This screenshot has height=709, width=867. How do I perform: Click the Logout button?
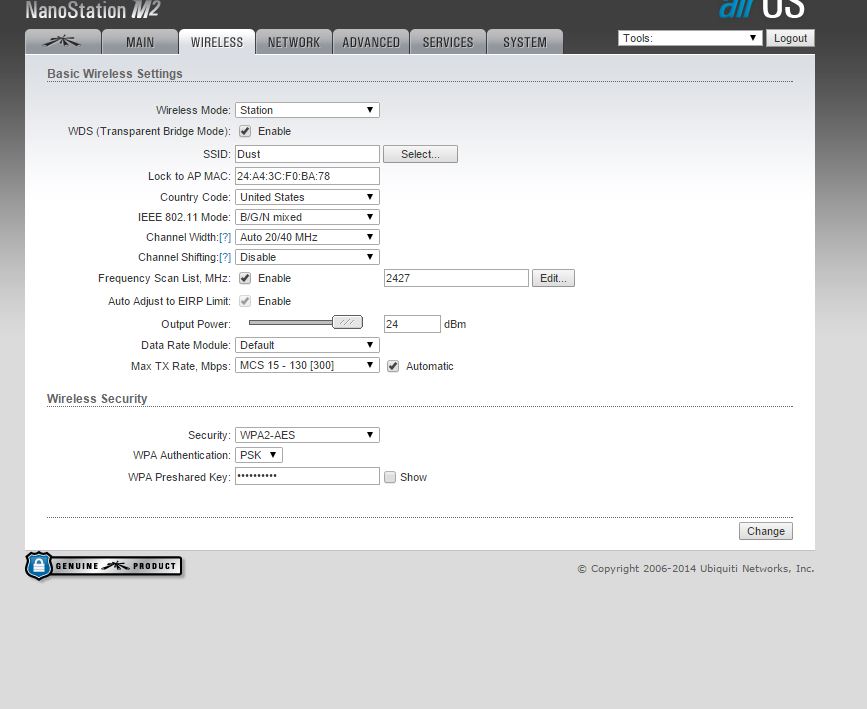pos(790,38)
